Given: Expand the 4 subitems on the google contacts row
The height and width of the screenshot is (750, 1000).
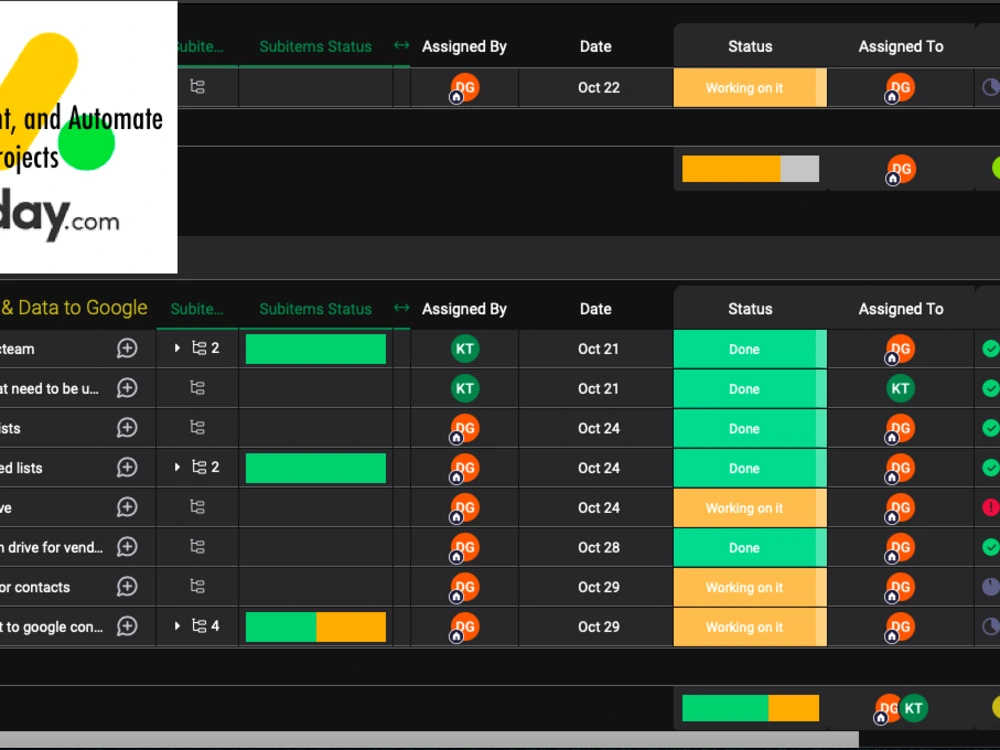Looking at the screenshot, I should pos(177,627).
